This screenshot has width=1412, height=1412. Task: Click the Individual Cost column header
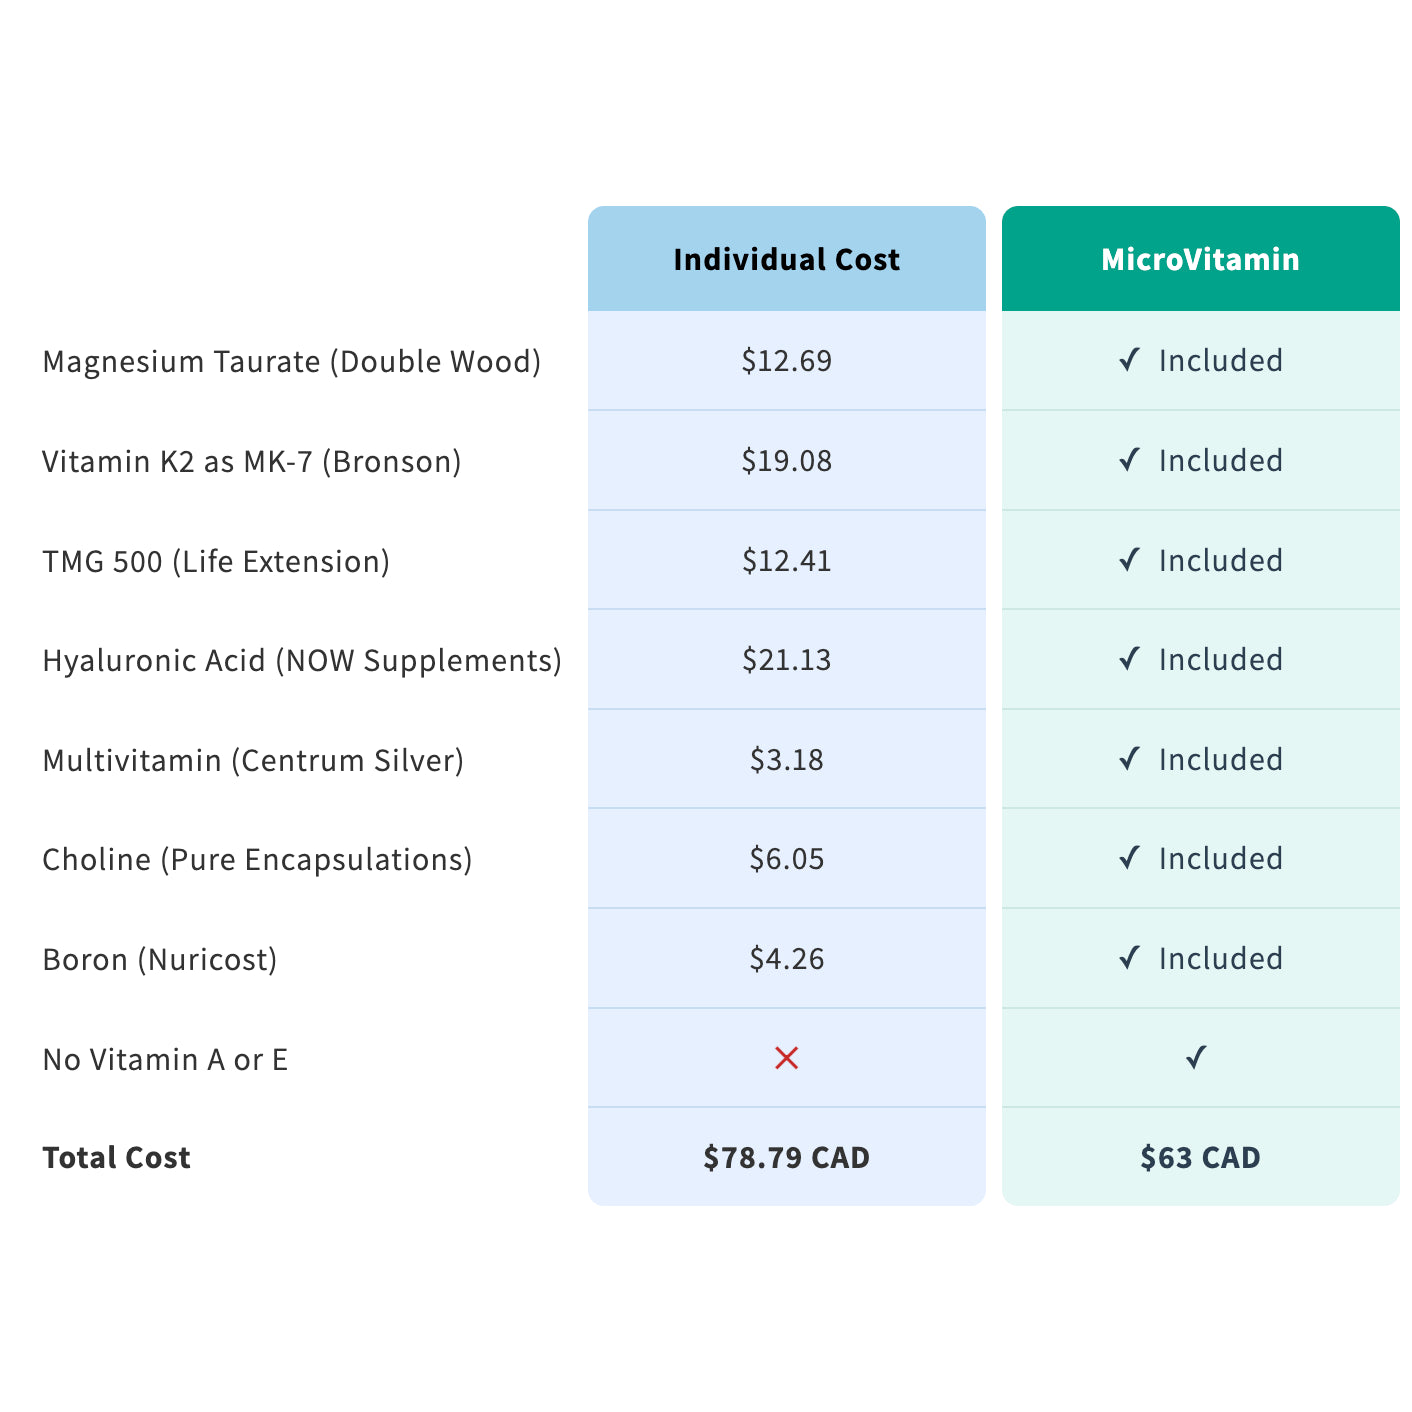tap(787, 259)
